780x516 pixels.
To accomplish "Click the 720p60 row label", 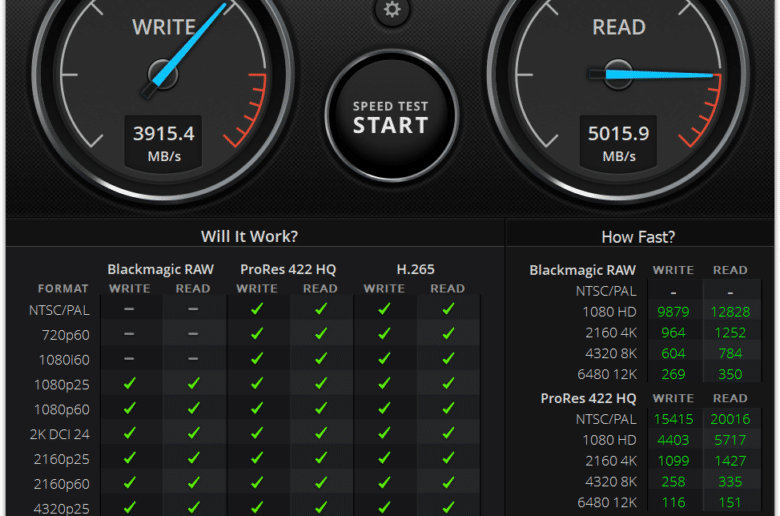I will 66,335.
